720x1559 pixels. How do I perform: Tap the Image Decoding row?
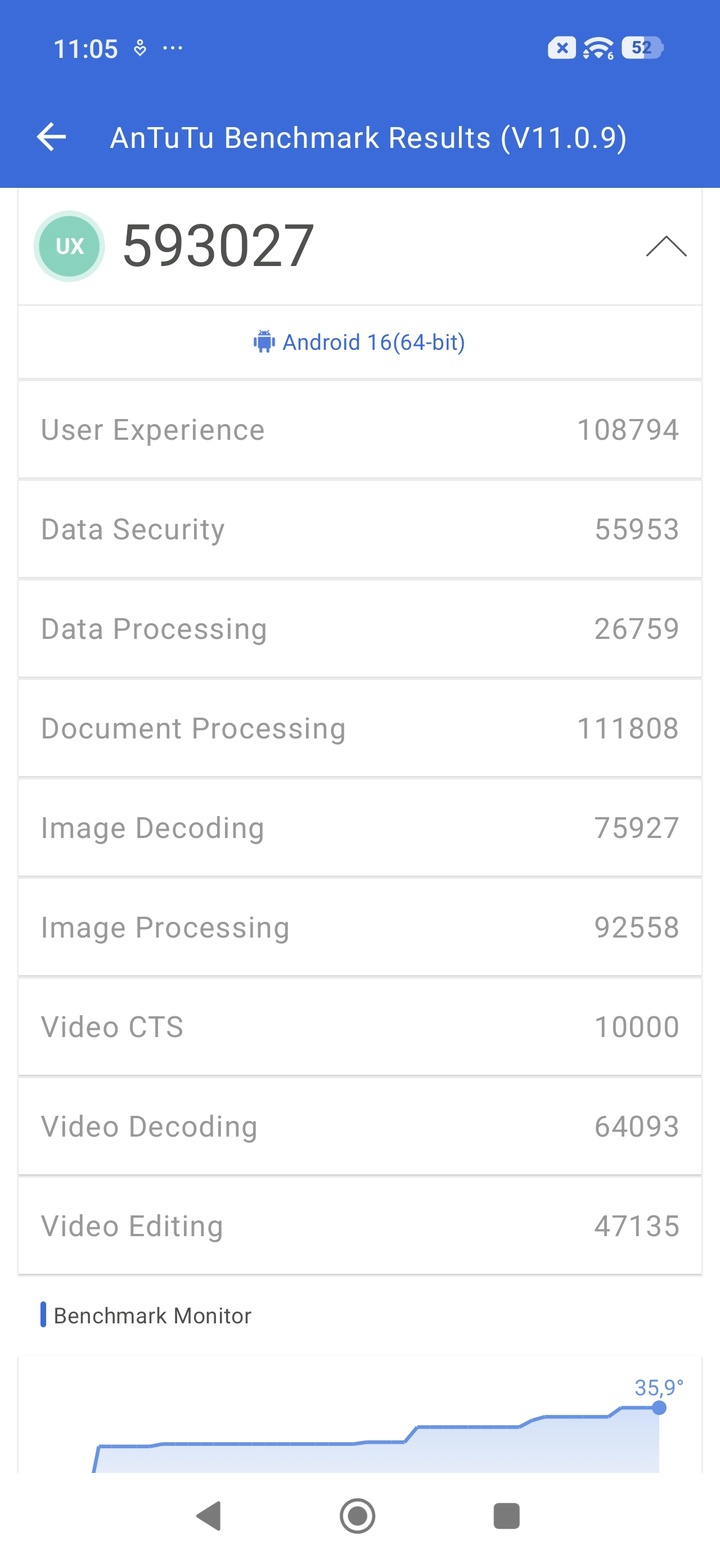[x=360, y=828]
